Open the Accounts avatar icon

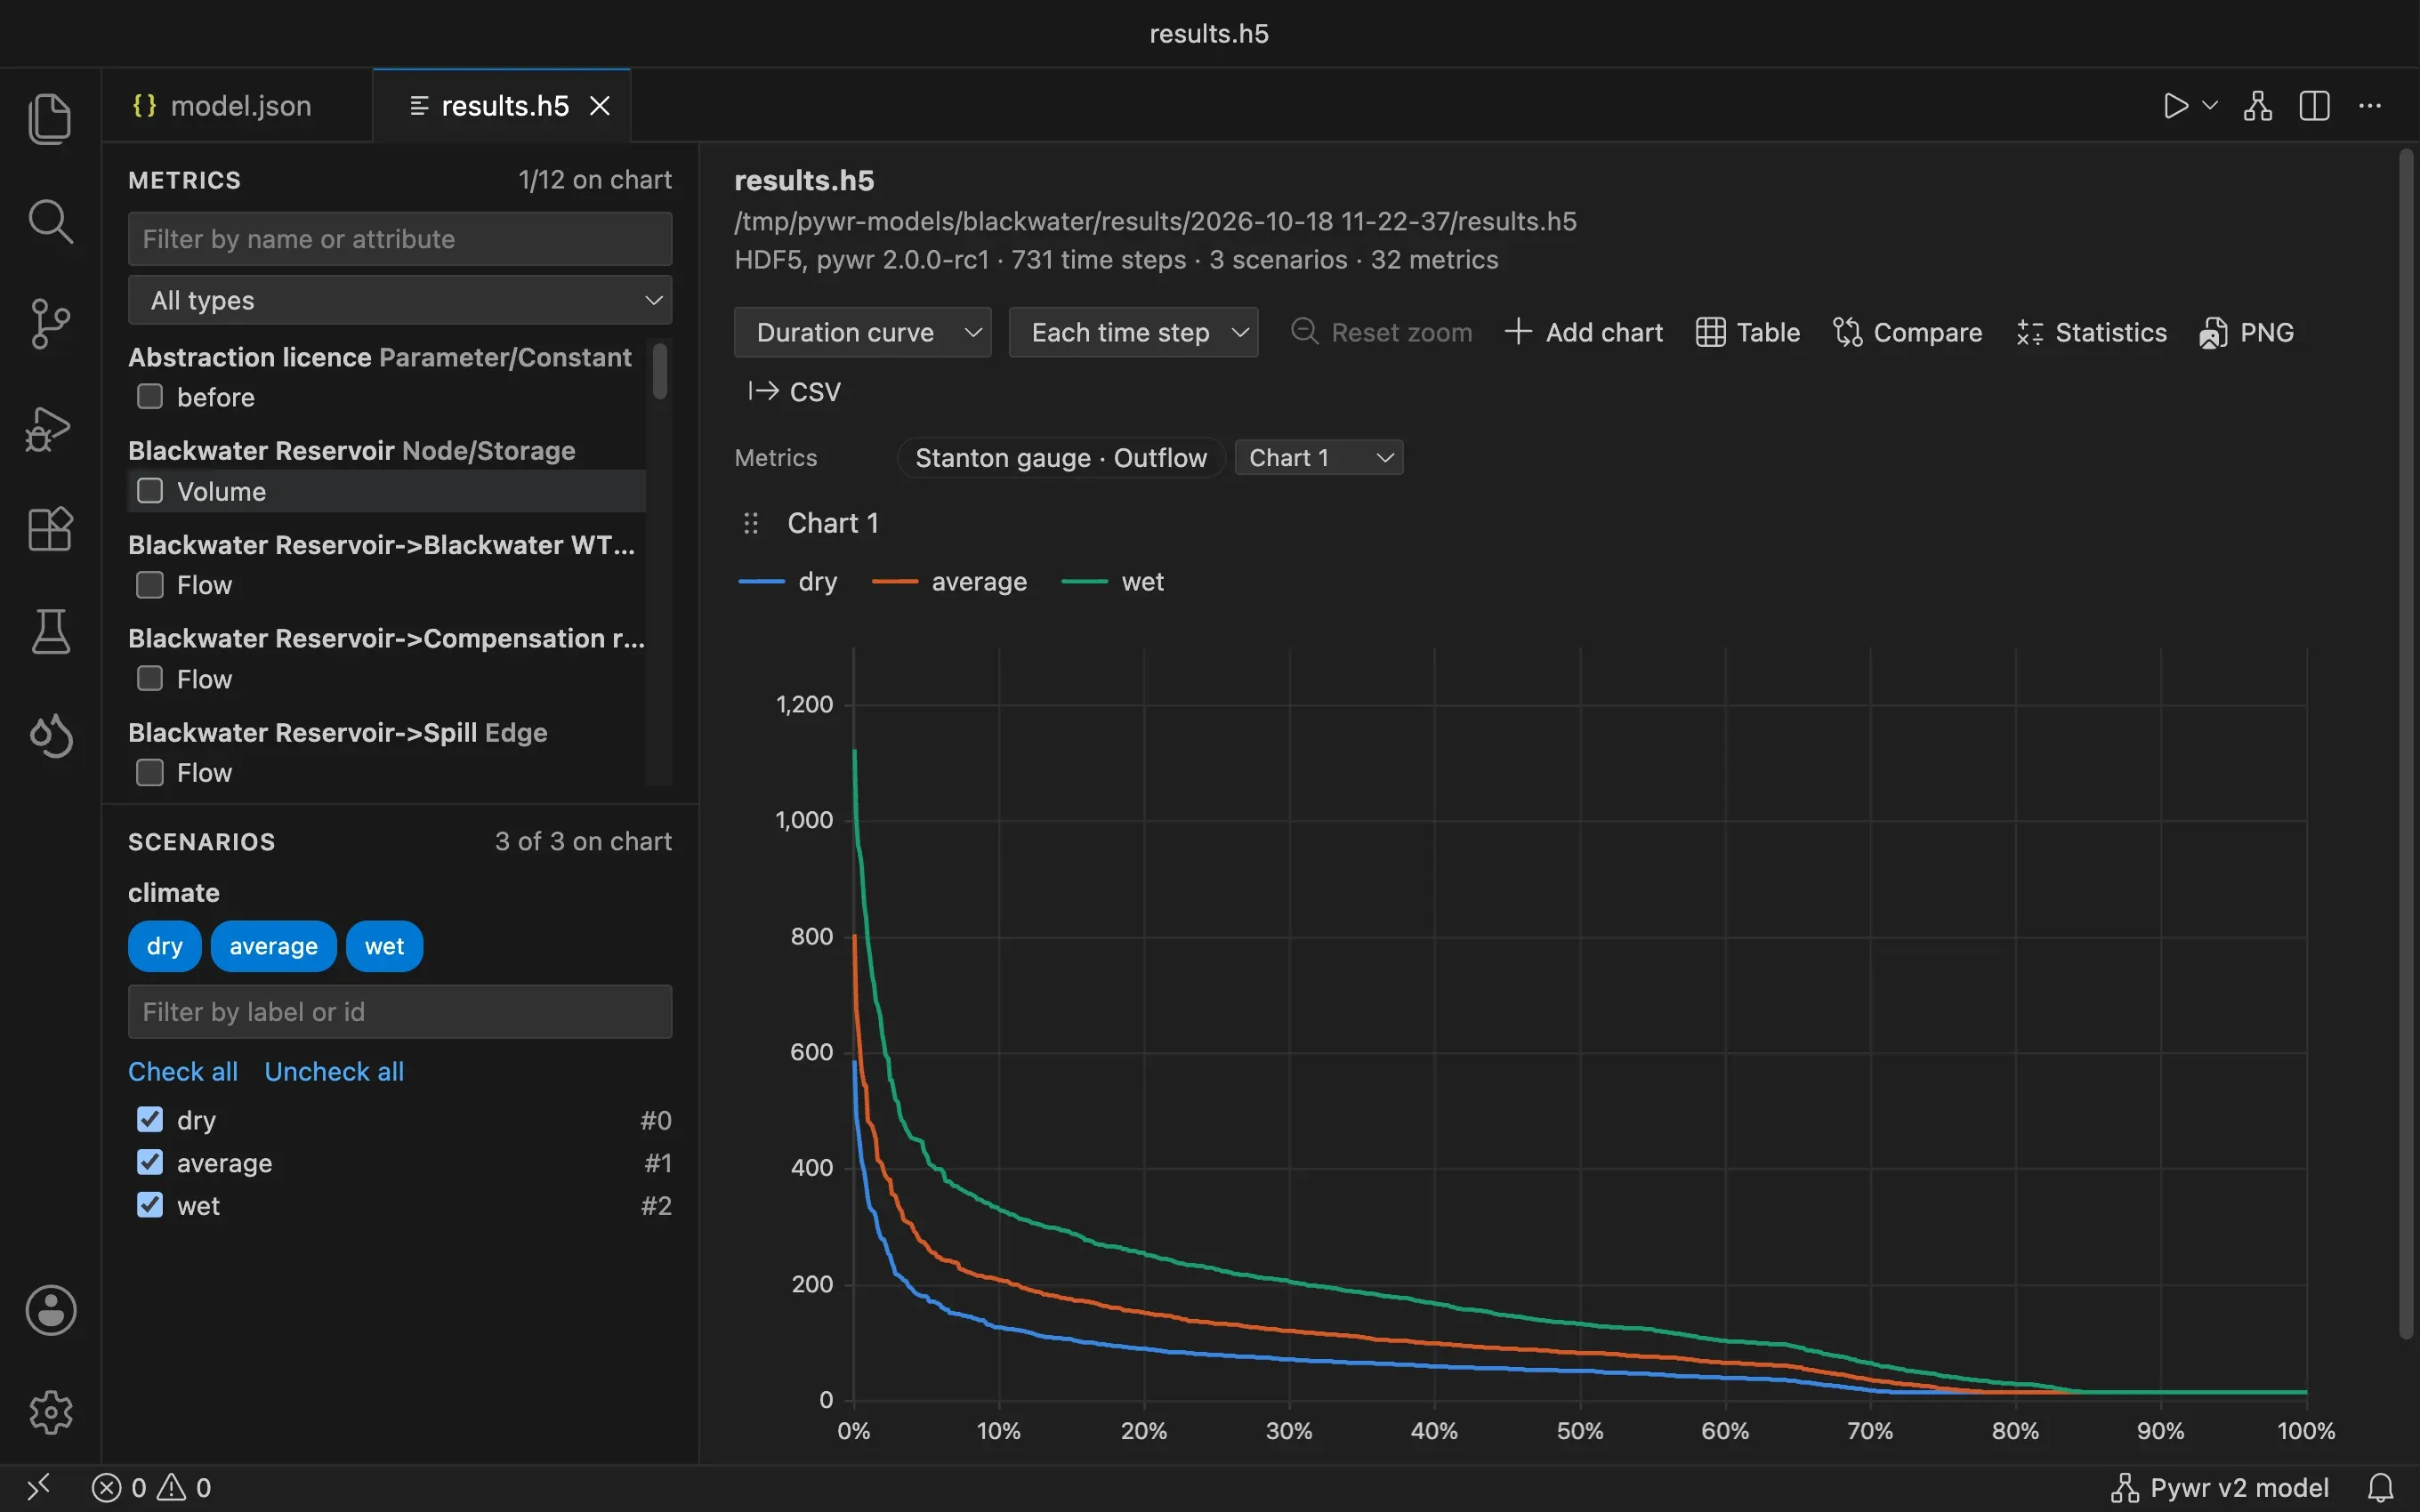[50, 1310]
